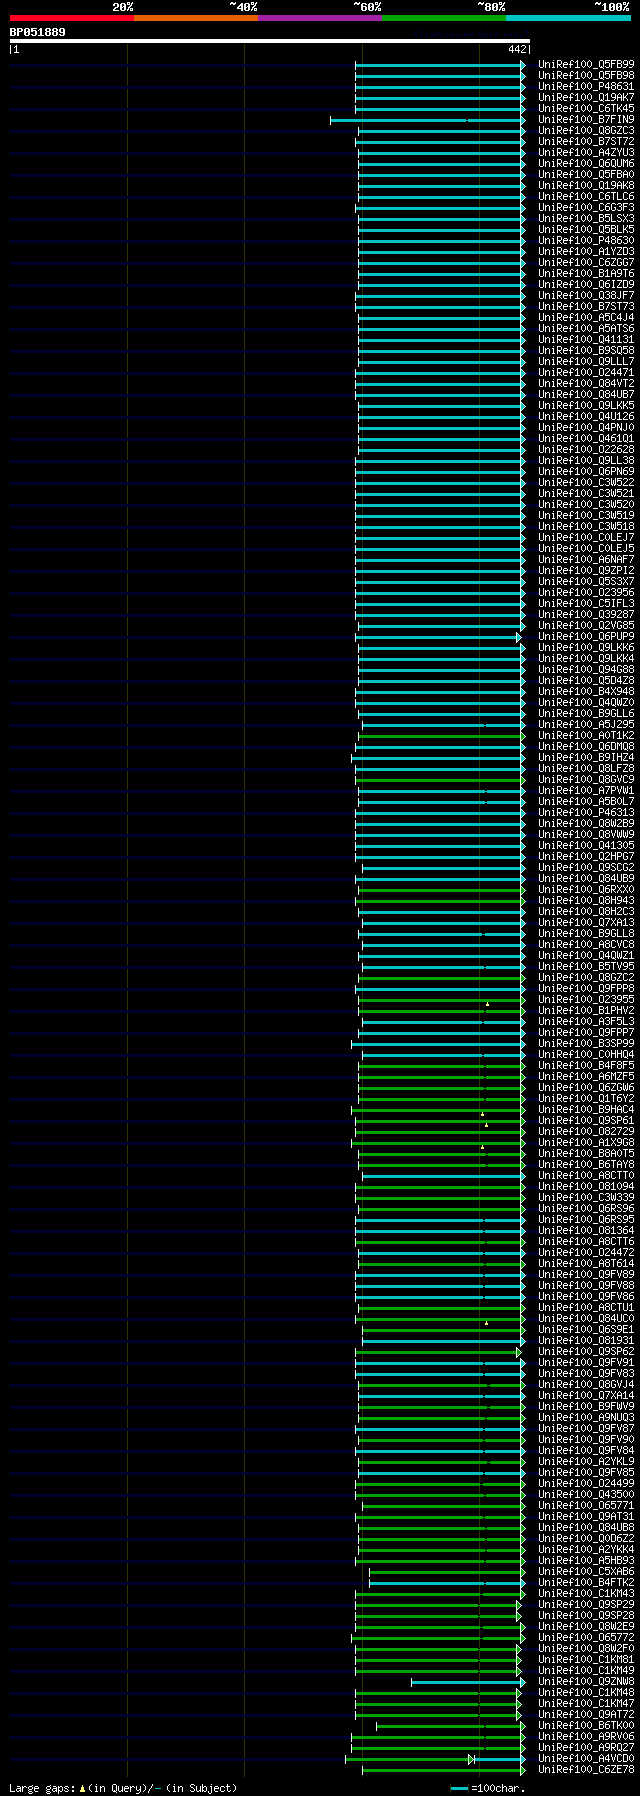This screenshot has width=640, height=1796.
Task: Click the alignment bar for UniRef100_B7FIN9
Action: point(427,120)
